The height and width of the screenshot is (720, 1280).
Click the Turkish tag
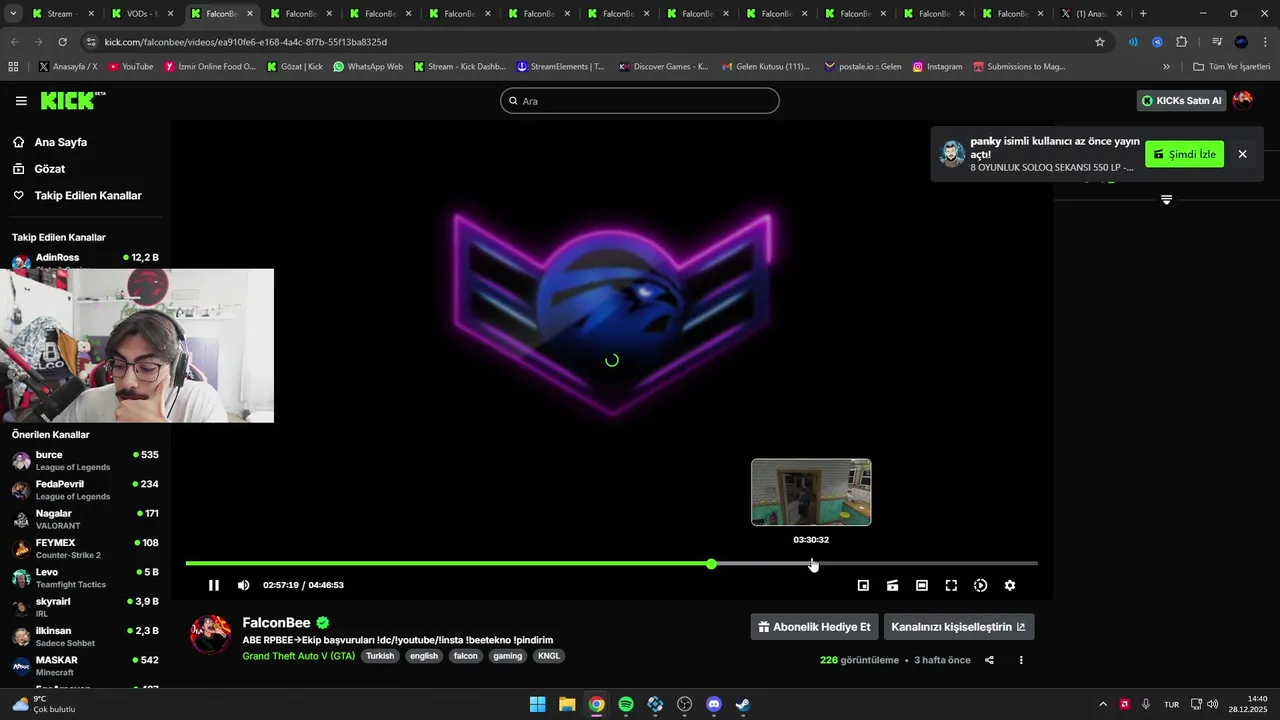[380, 656]
